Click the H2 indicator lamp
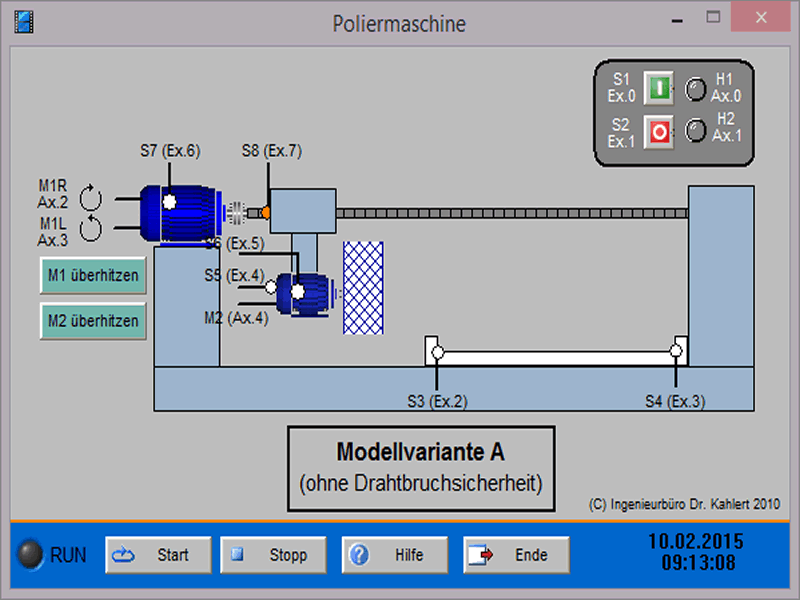Viewport: 800px width, 600px height. [695, 131]
